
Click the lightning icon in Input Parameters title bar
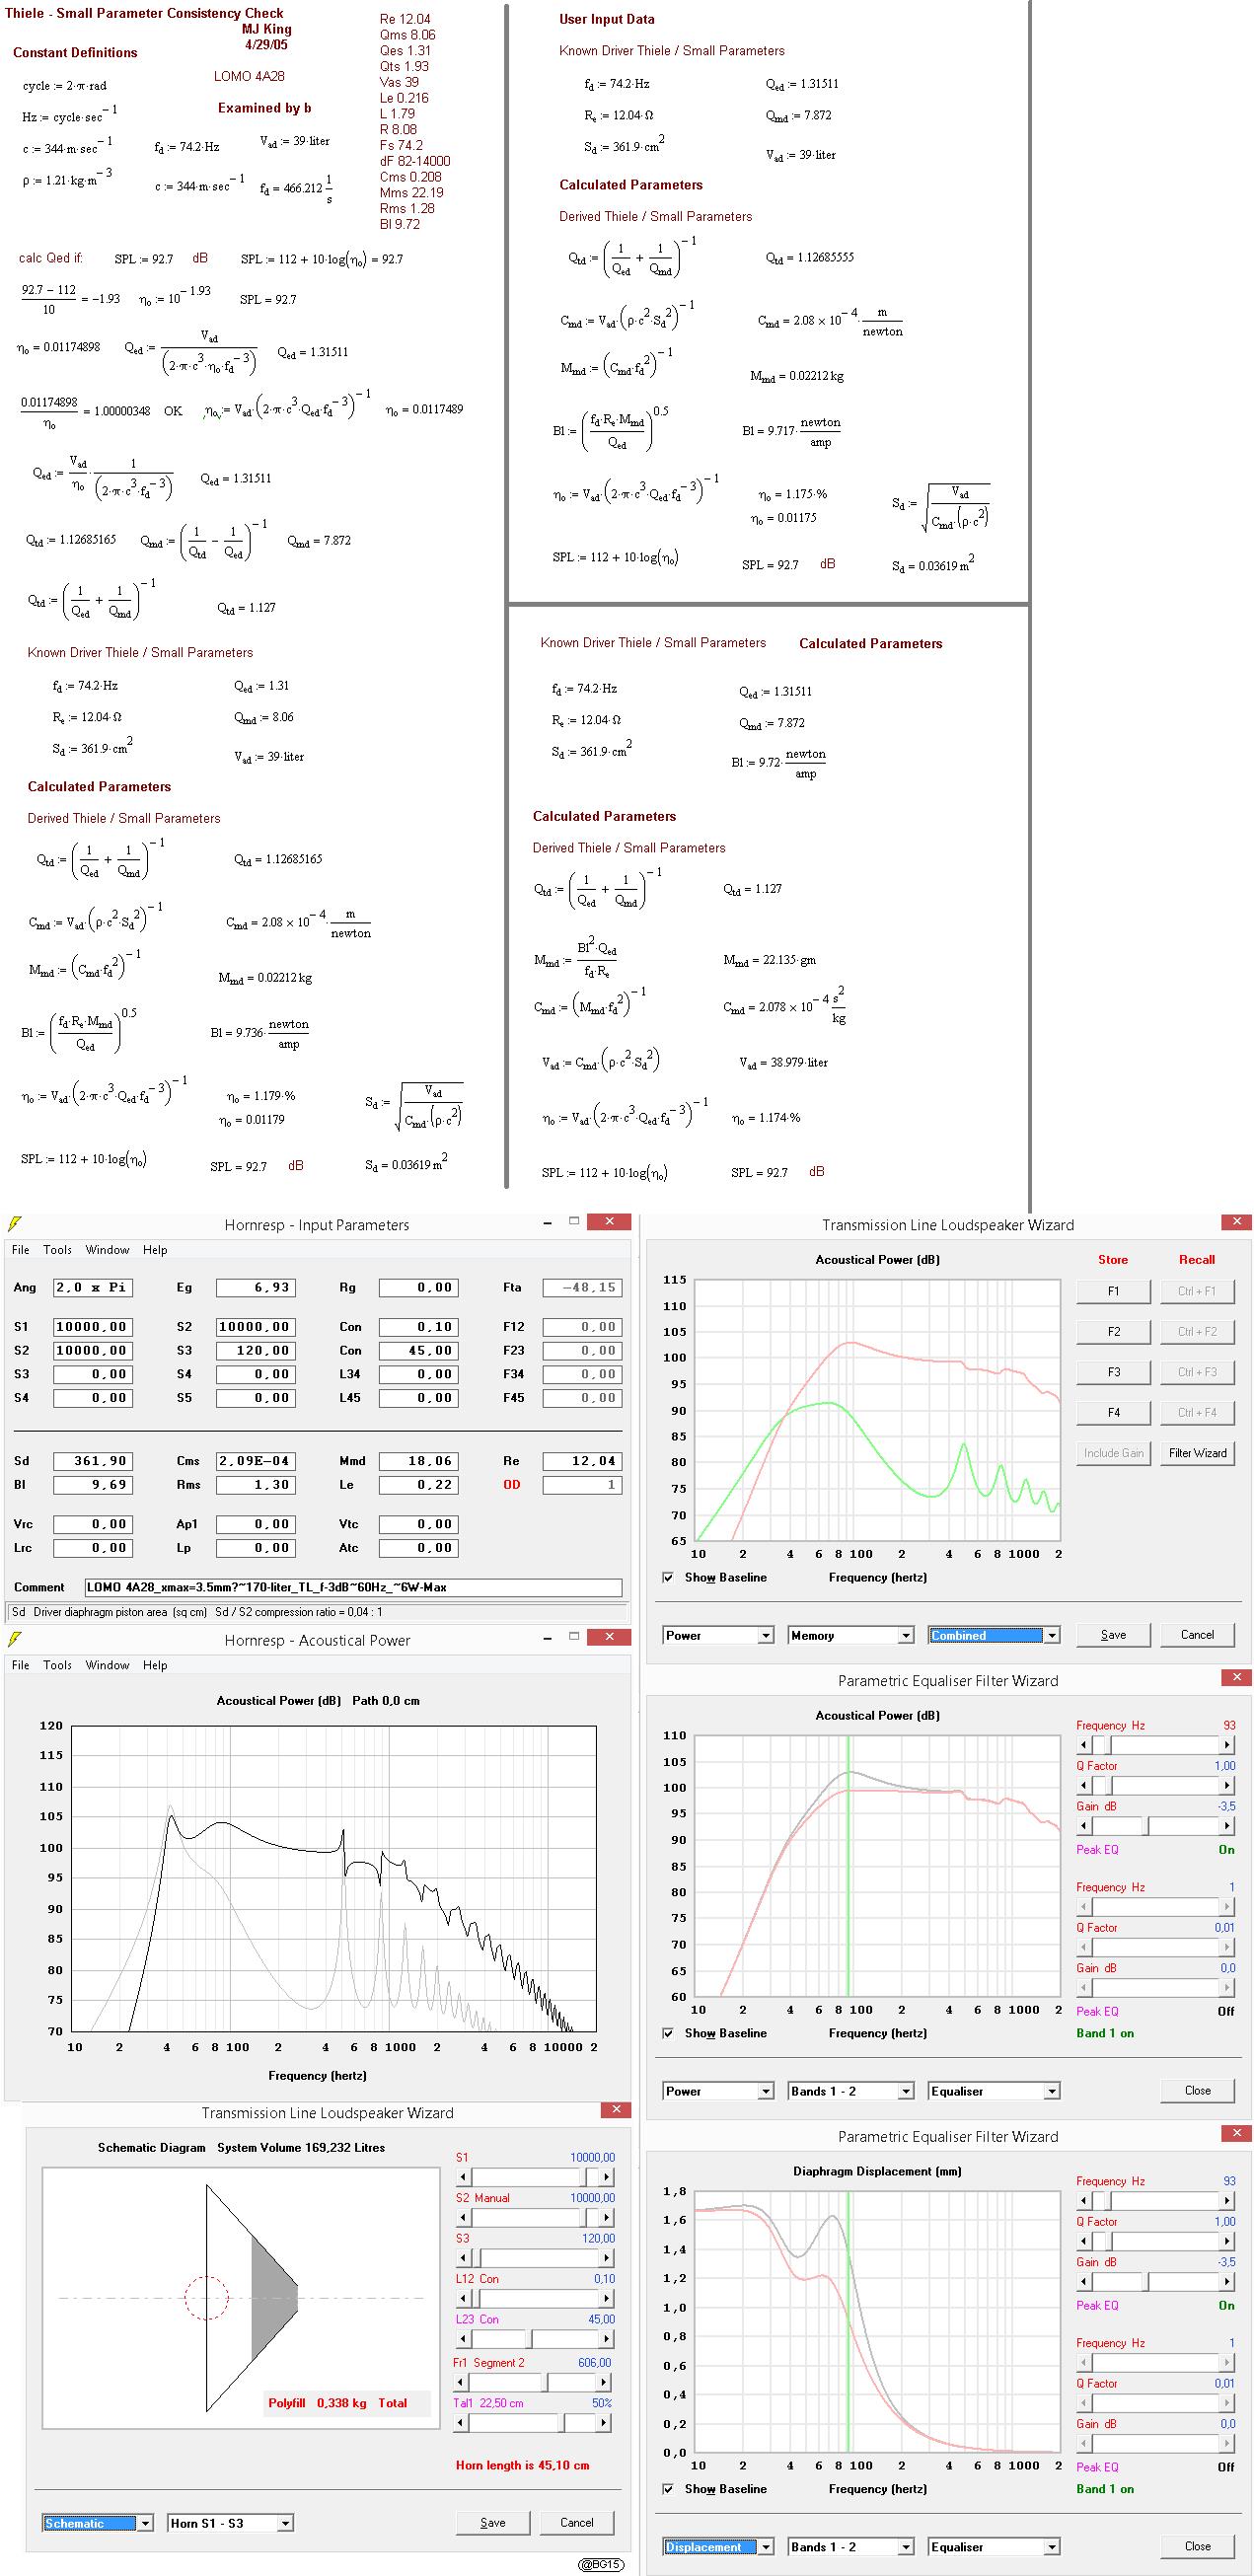(x=14, y=1224)
